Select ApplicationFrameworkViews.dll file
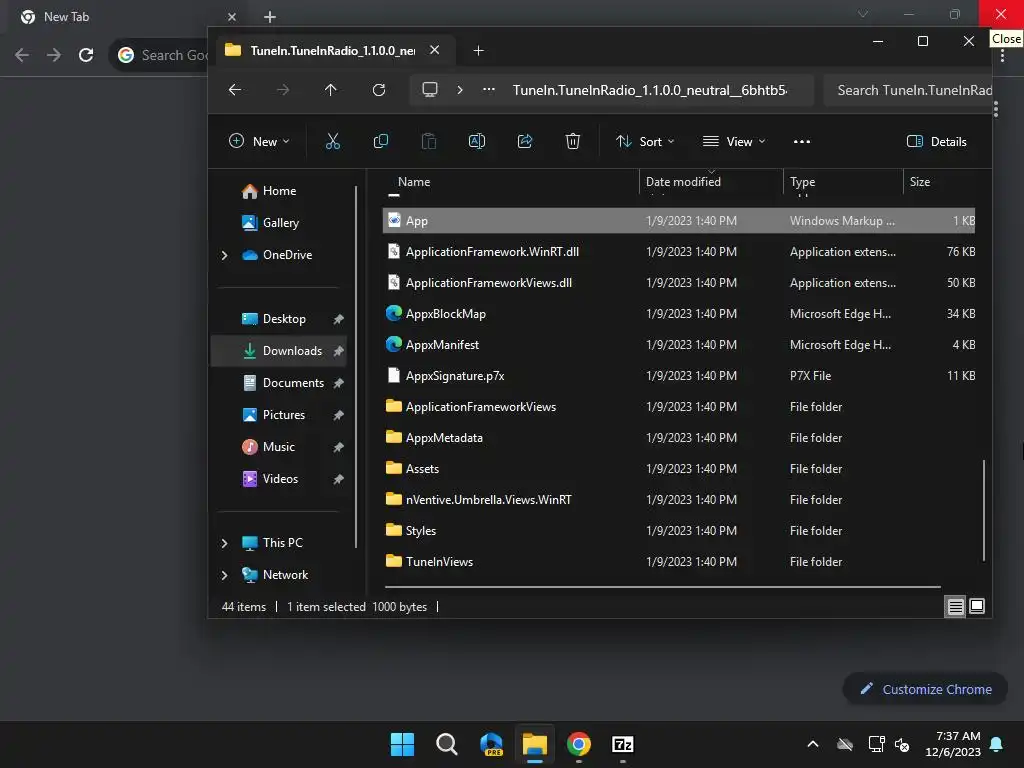Screen dimensions: 1024x768 point(679,283)
